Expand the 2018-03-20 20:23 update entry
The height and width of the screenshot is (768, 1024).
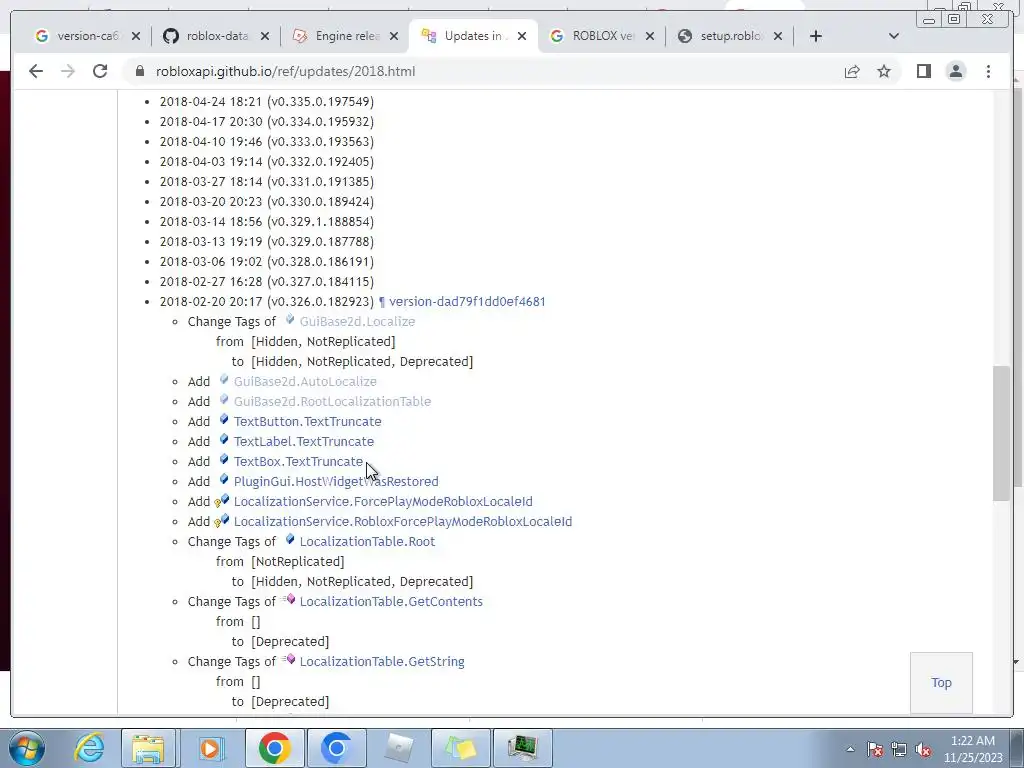(x=266, y=202)
